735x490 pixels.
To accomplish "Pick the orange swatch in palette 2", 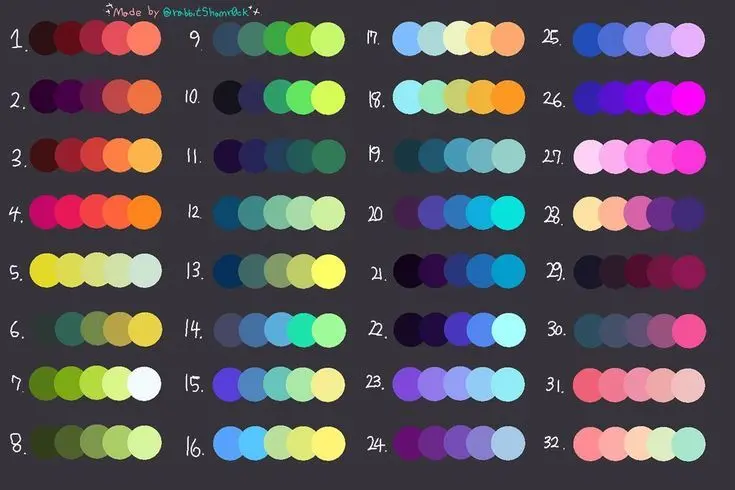I will coord(144,97).
